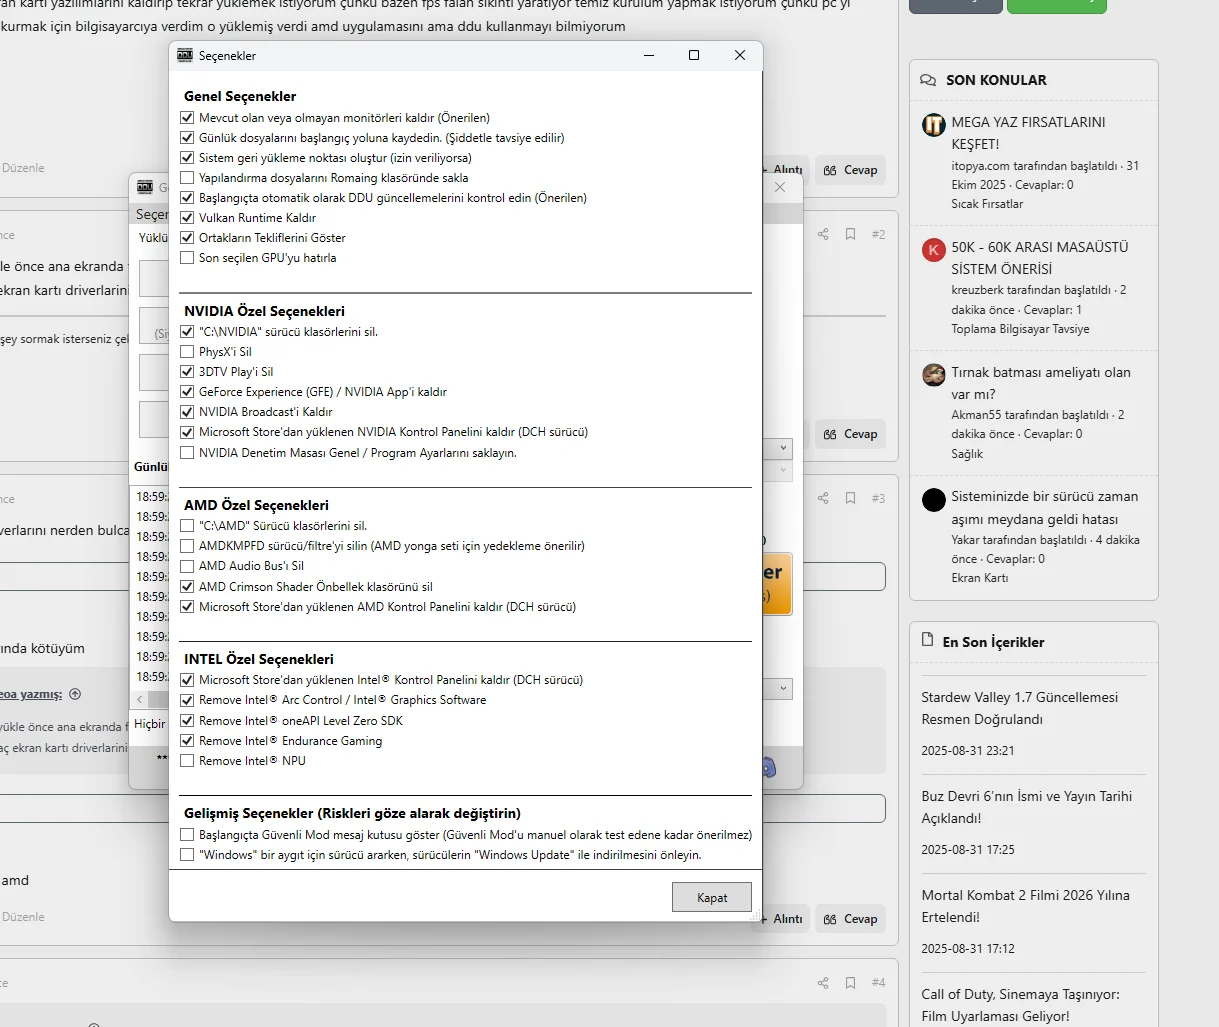
Task: Click the up-arrow icon beside 'yazmış:' quote
Action: [x=75, y=694]
